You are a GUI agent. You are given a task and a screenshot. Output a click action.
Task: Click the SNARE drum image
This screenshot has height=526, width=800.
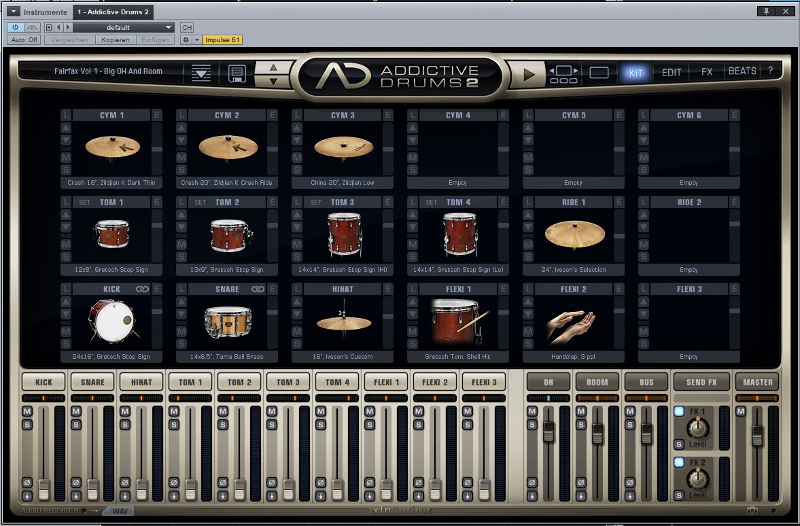tap(228, 322)
